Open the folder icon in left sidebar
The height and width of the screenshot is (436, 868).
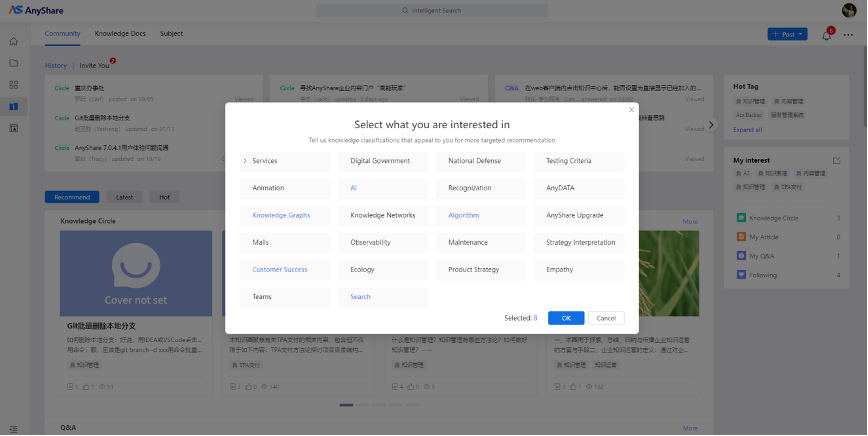click(x=13, y=63)
